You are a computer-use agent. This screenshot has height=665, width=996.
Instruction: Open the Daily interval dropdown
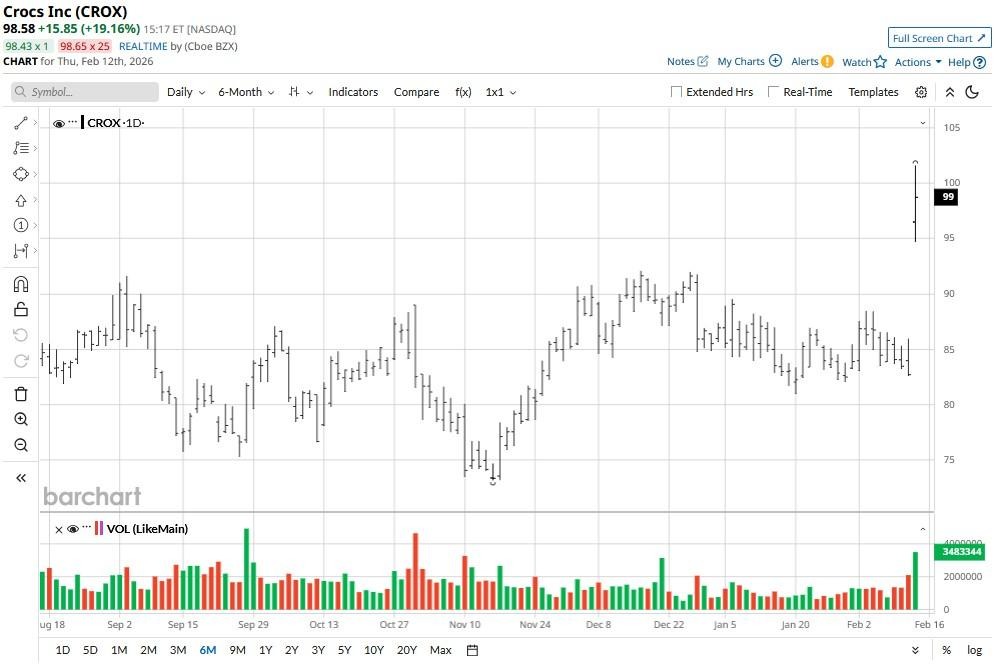[185, 92]
